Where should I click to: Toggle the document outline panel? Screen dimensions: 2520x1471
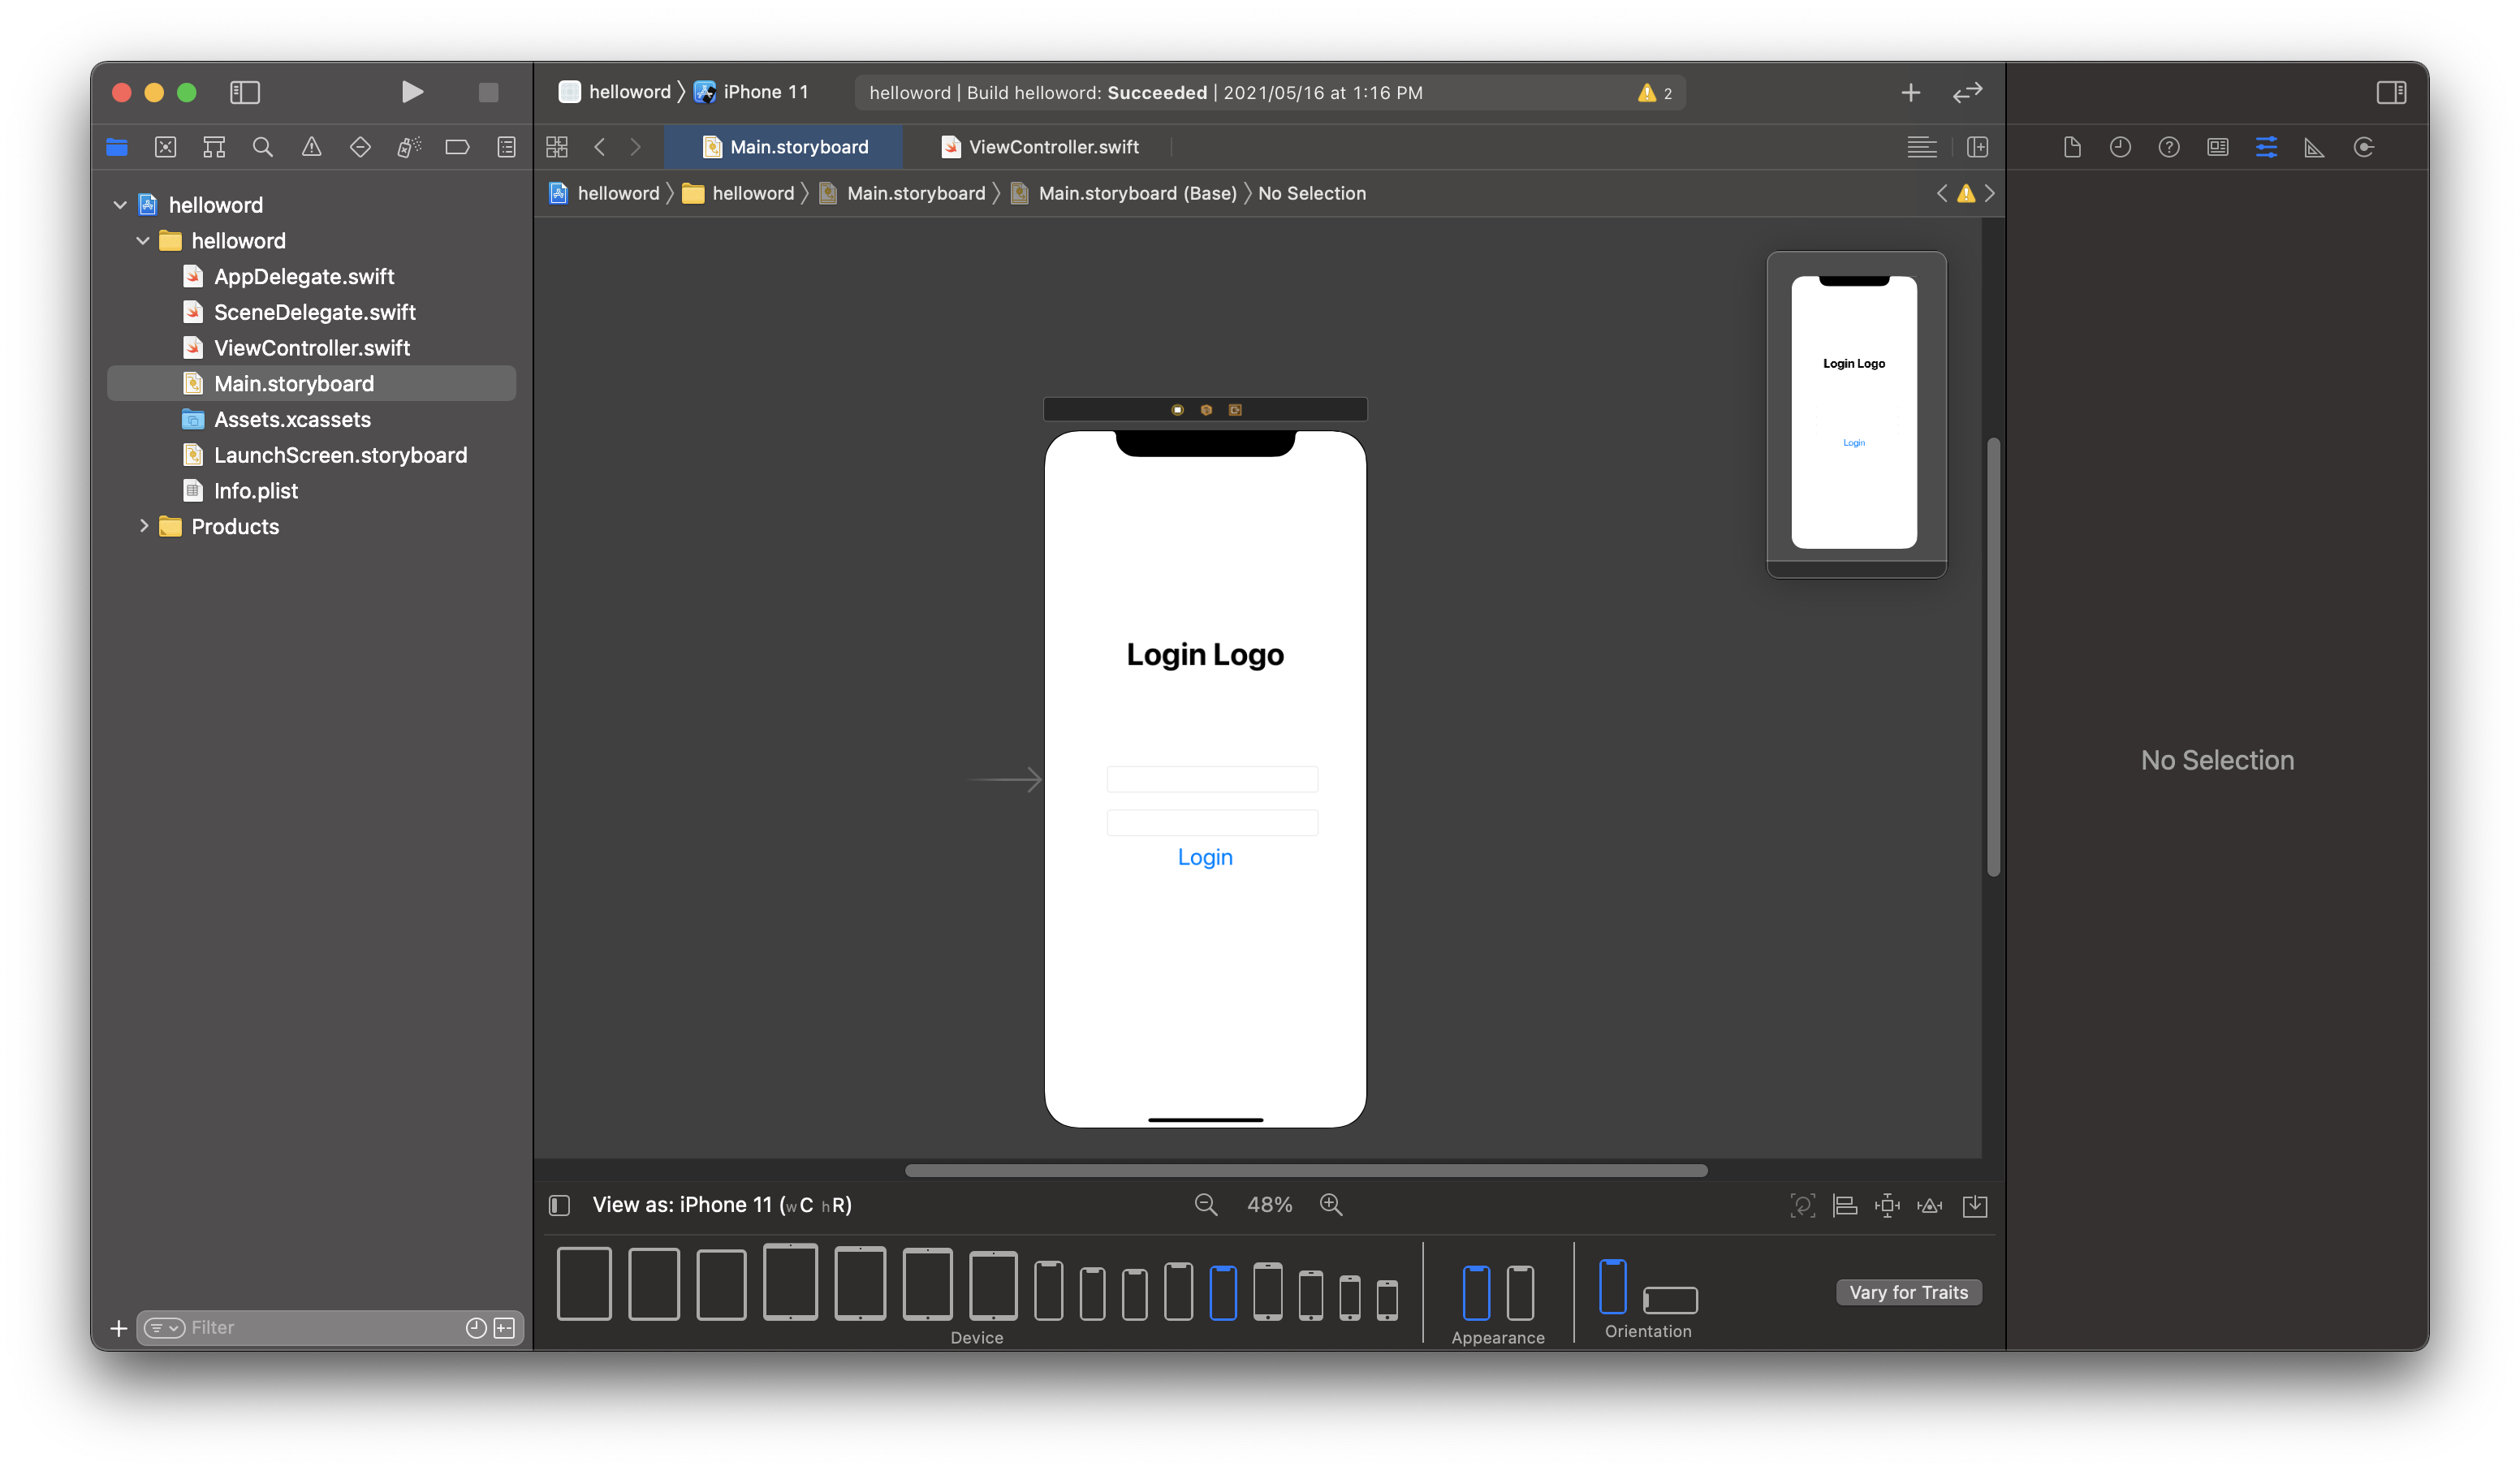[x=560, y=1205]
